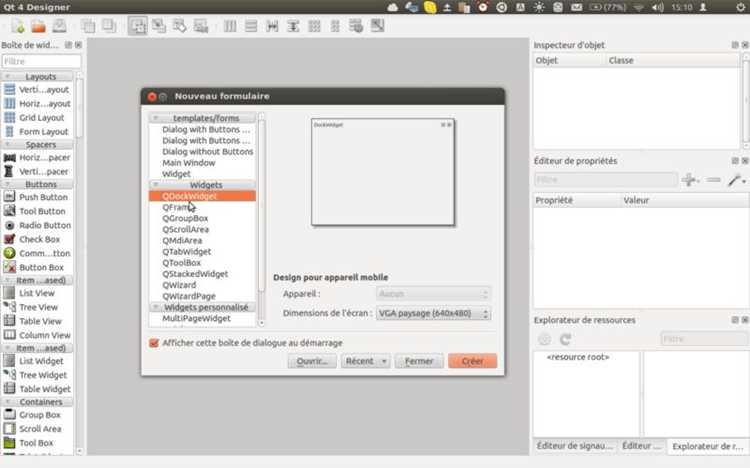Select Main Window template
This screenshot has height=468, width=750.
188,163
